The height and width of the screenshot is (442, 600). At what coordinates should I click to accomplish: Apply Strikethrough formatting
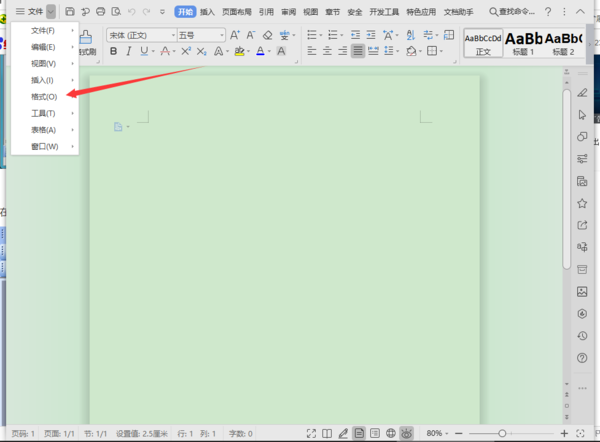(x=165, y=51)
